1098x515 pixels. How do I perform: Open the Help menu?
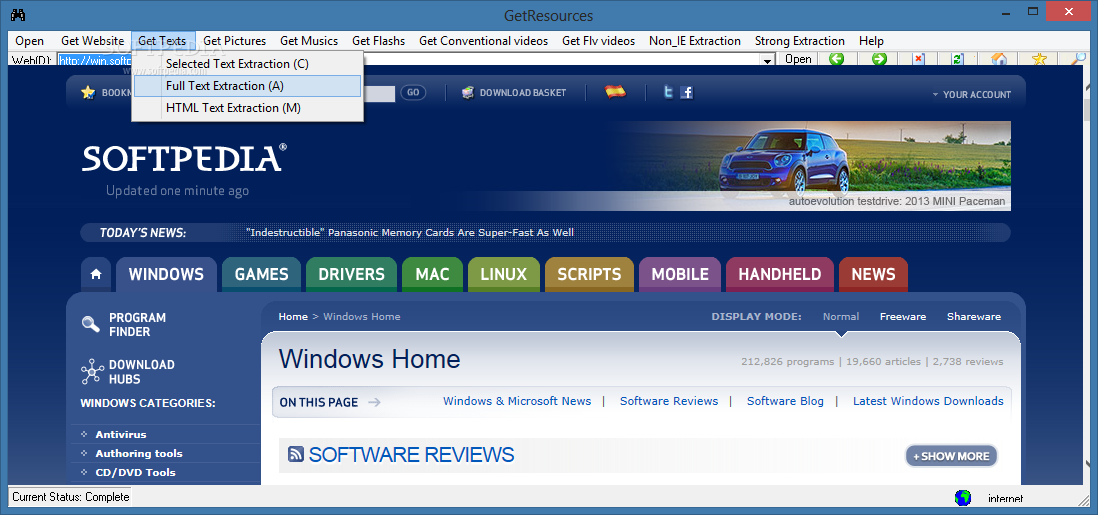[871, 41]
